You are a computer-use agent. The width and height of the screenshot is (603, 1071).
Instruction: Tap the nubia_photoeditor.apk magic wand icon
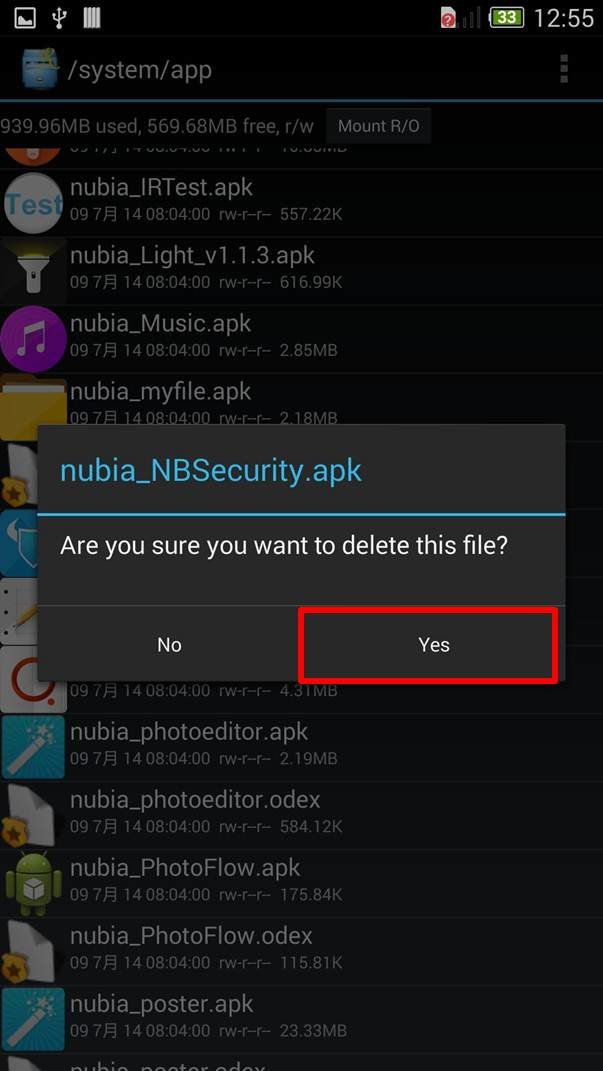point(33,747)
